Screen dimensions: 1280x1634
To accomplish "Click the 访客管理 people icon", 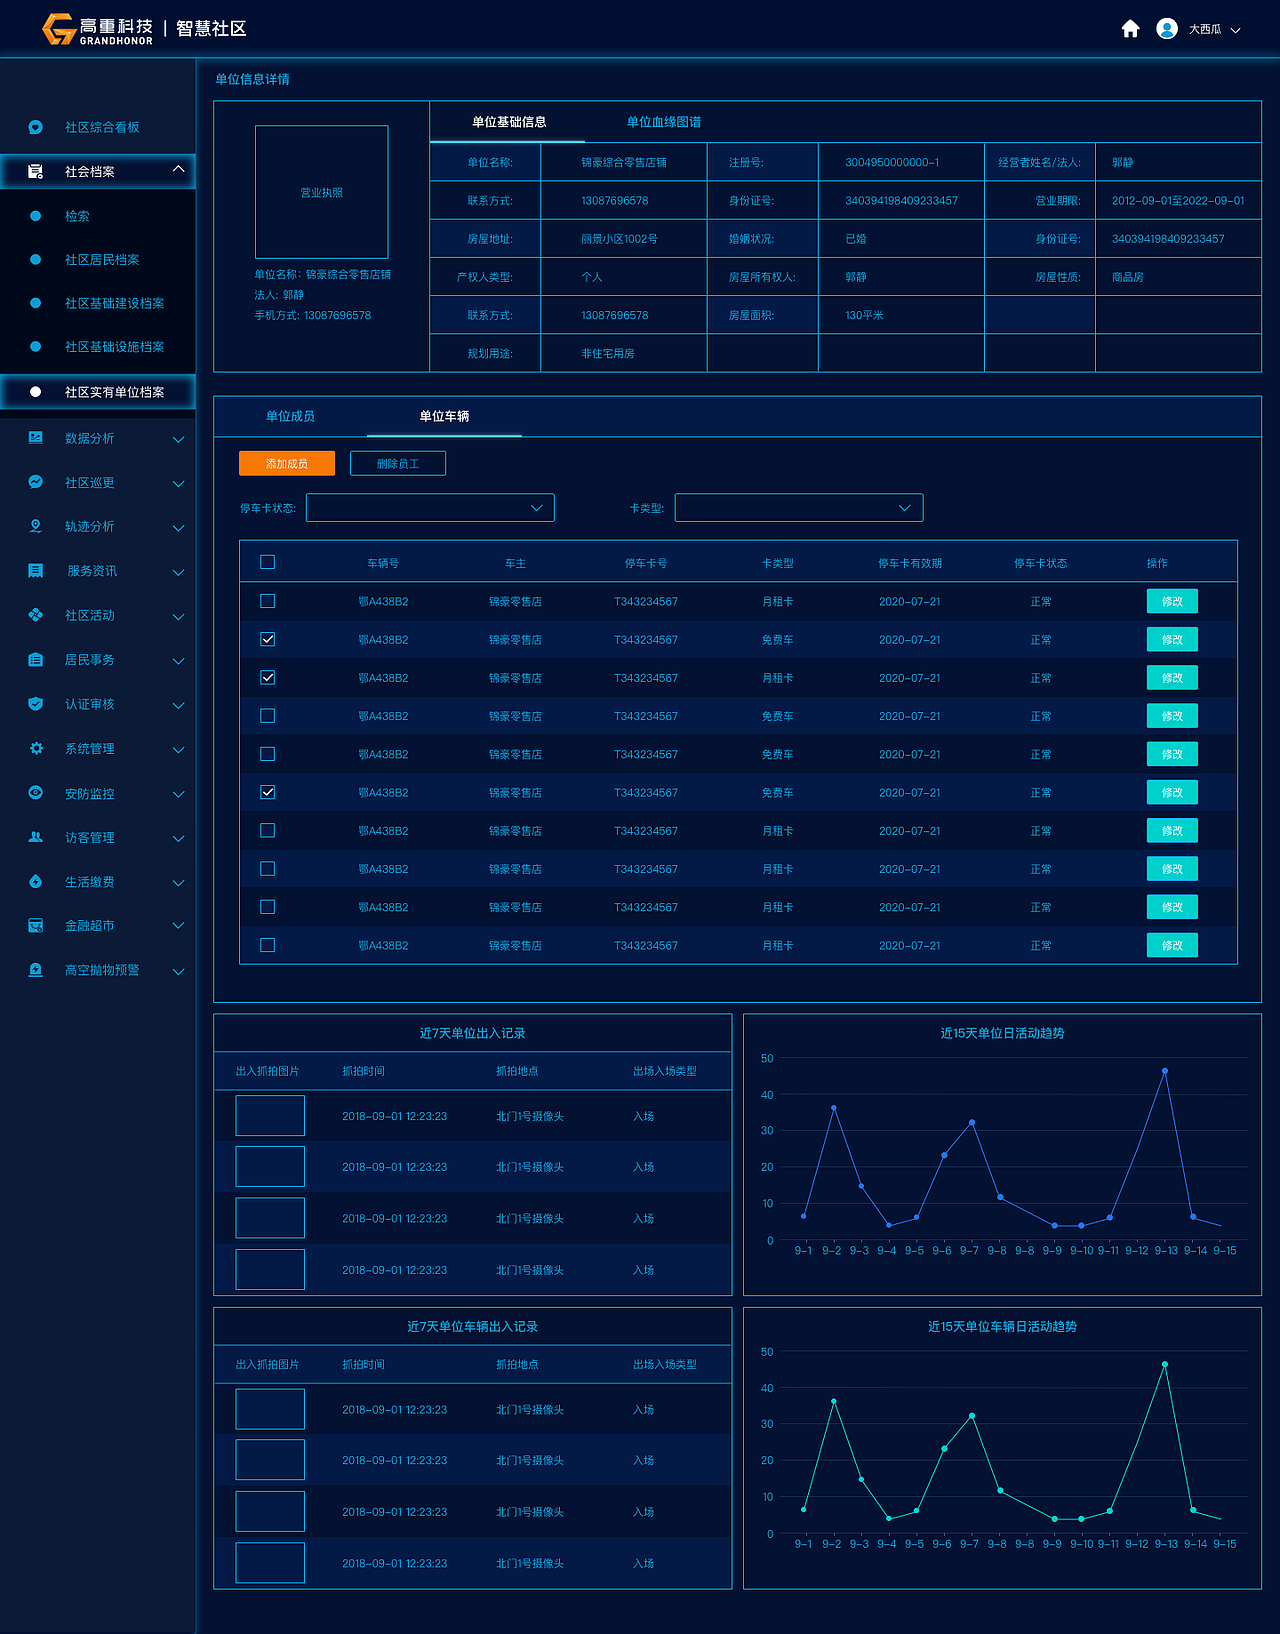I will coord(36,837).
